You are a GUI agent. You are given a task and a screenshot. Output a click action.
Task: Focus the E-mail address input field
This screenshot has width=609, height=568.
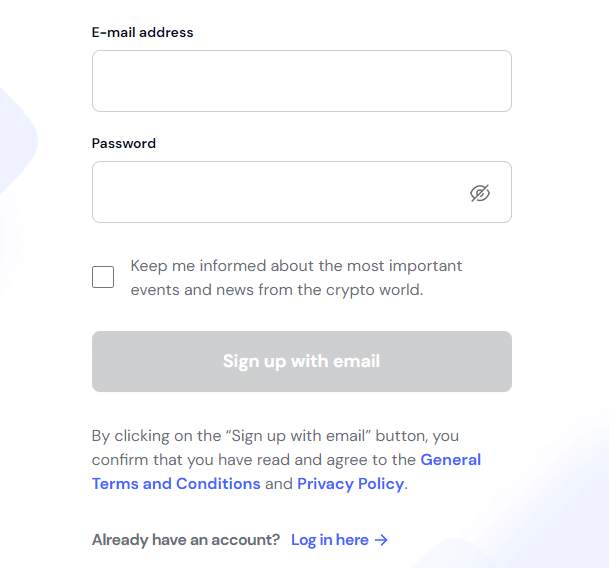pos(301,81)
